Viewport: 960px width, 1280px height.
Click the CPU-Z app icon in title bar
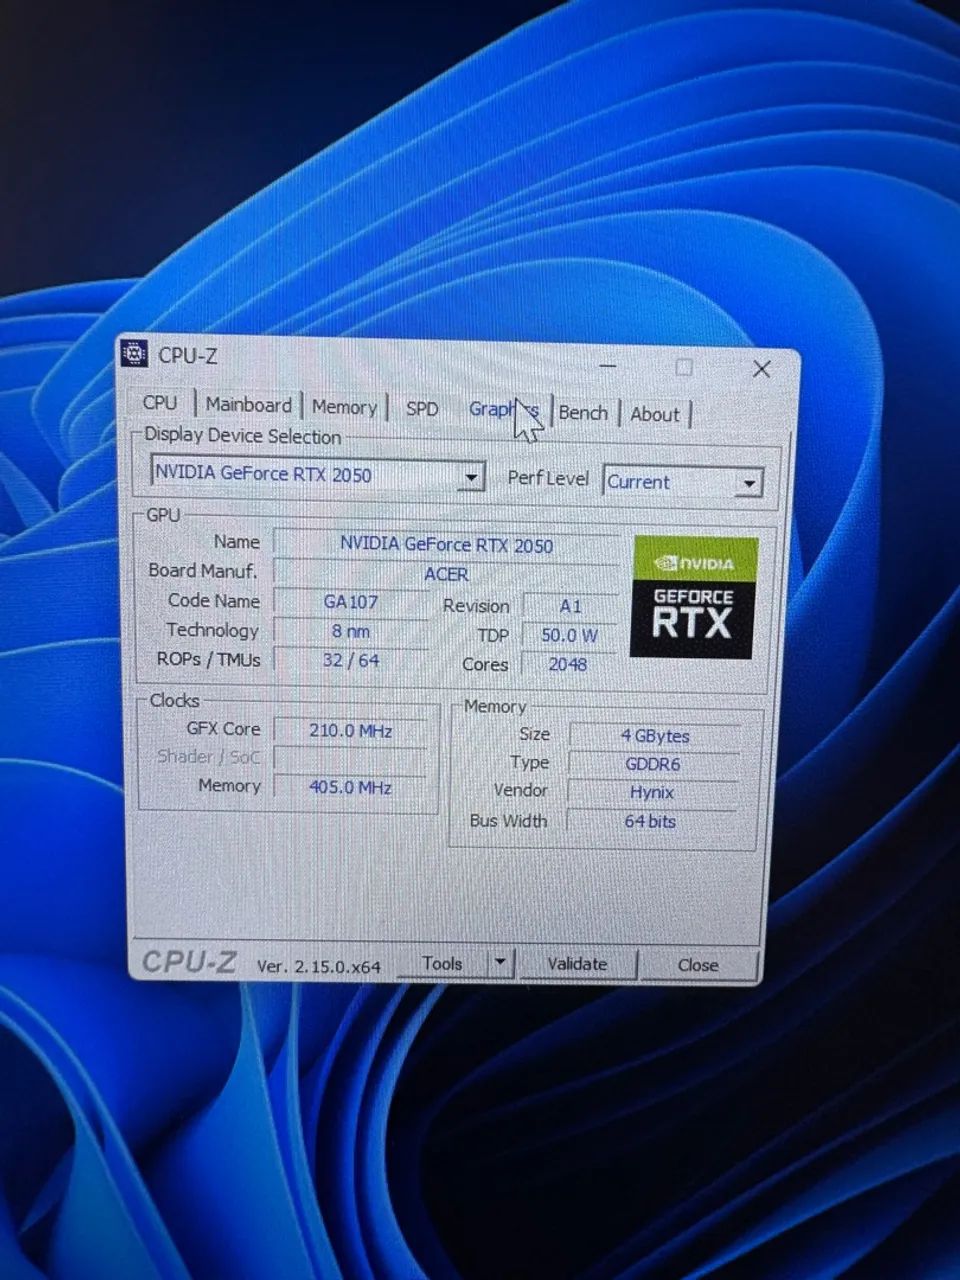tap(134, 353)
